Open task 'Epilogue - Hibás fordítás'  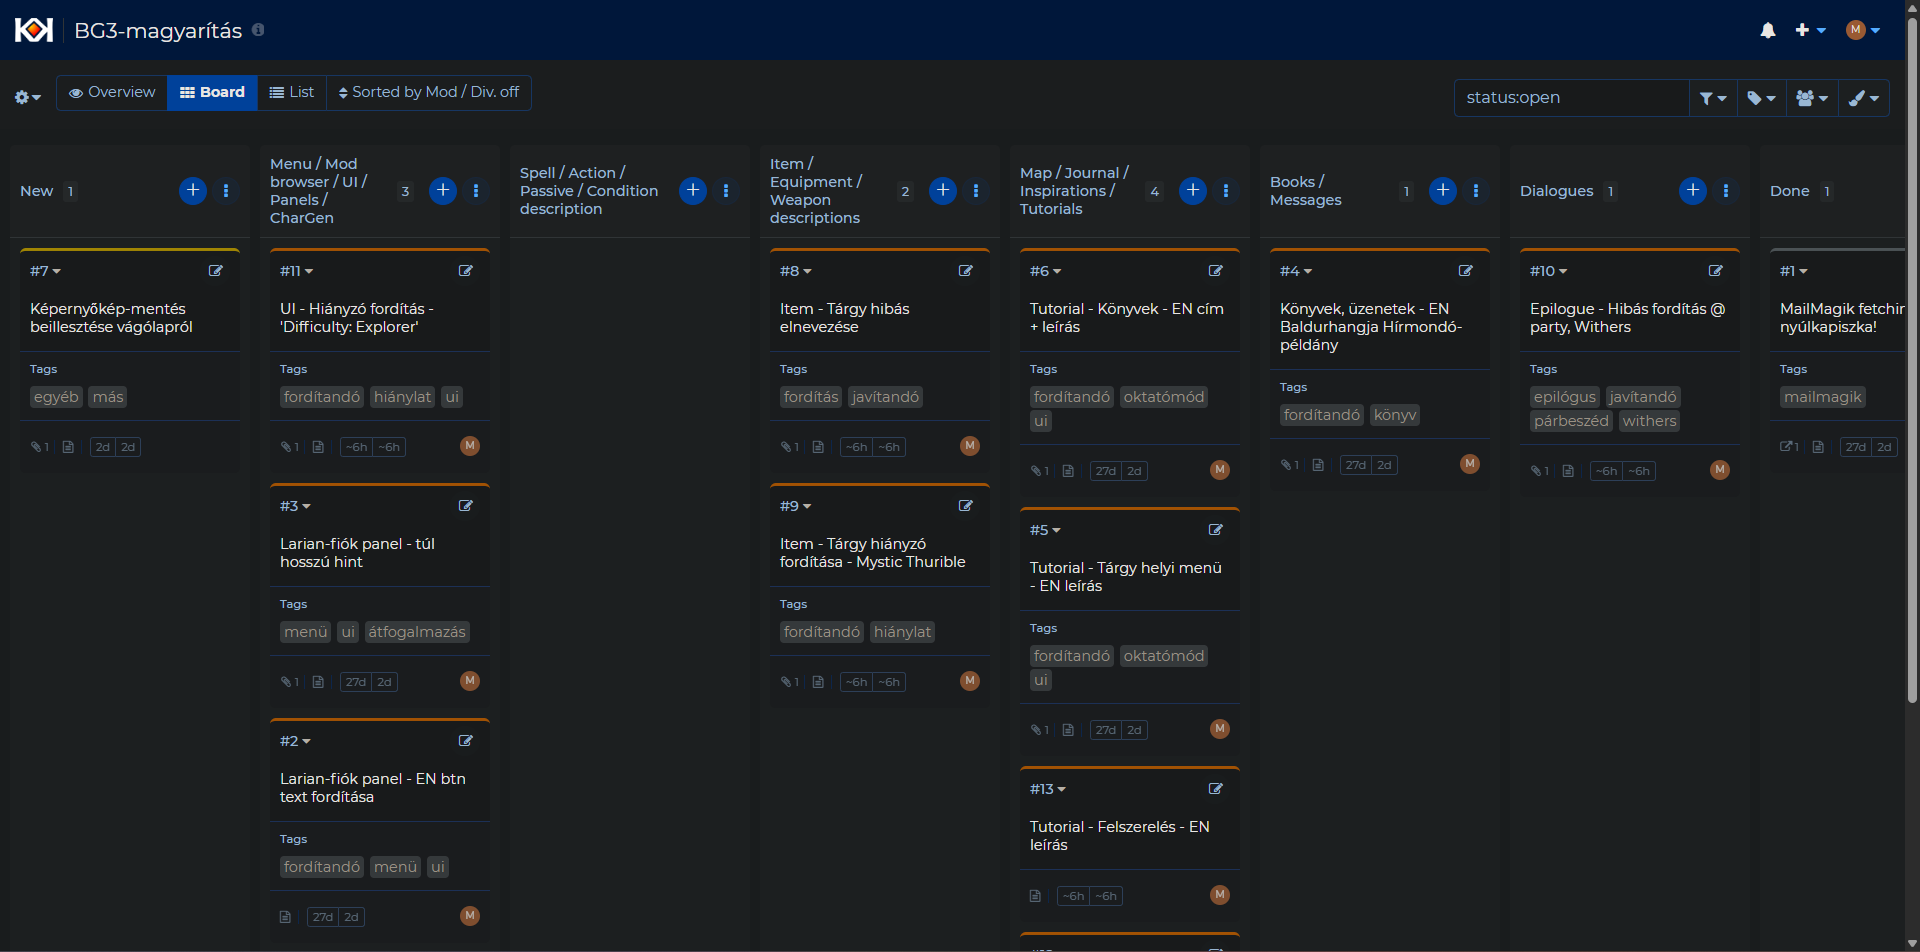pyautogui.click(x=1627, y=318)
